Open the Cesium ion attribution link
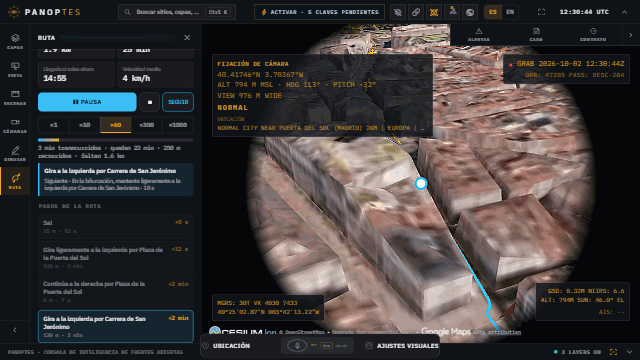The image size is (640, 360). pos(243,332)
